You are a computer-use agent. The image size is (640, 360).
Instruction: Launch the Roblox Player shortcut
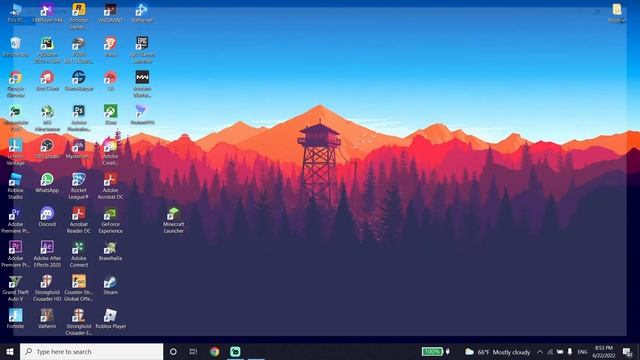110,318
